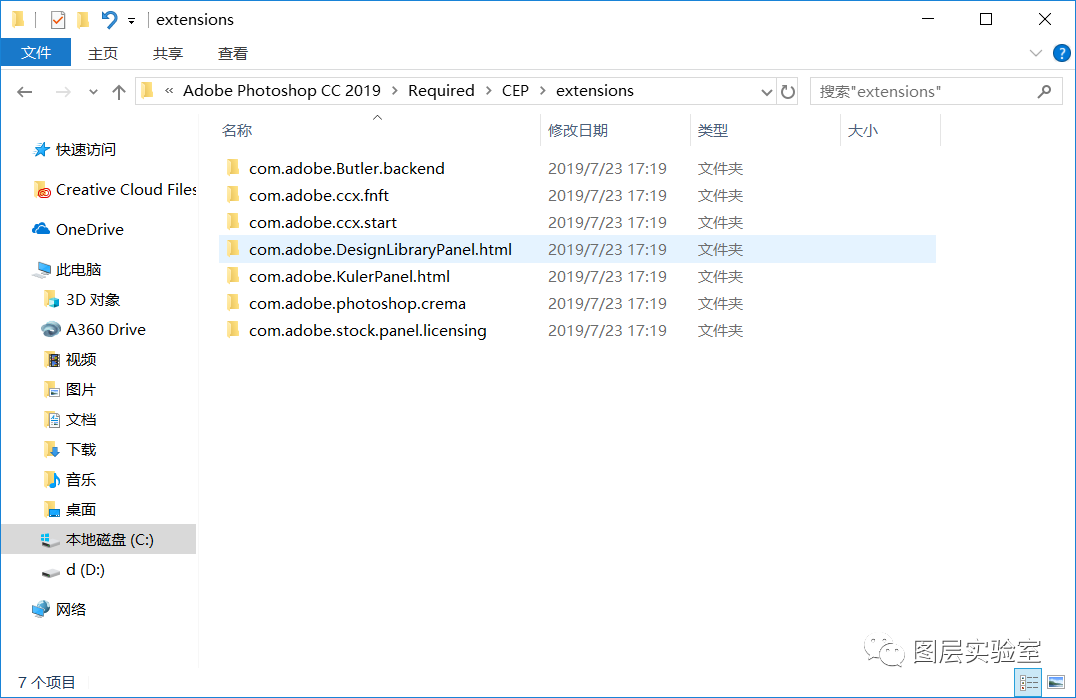Open 图片 folder in sidebar
1076x698 pixels.
[80, 390]
